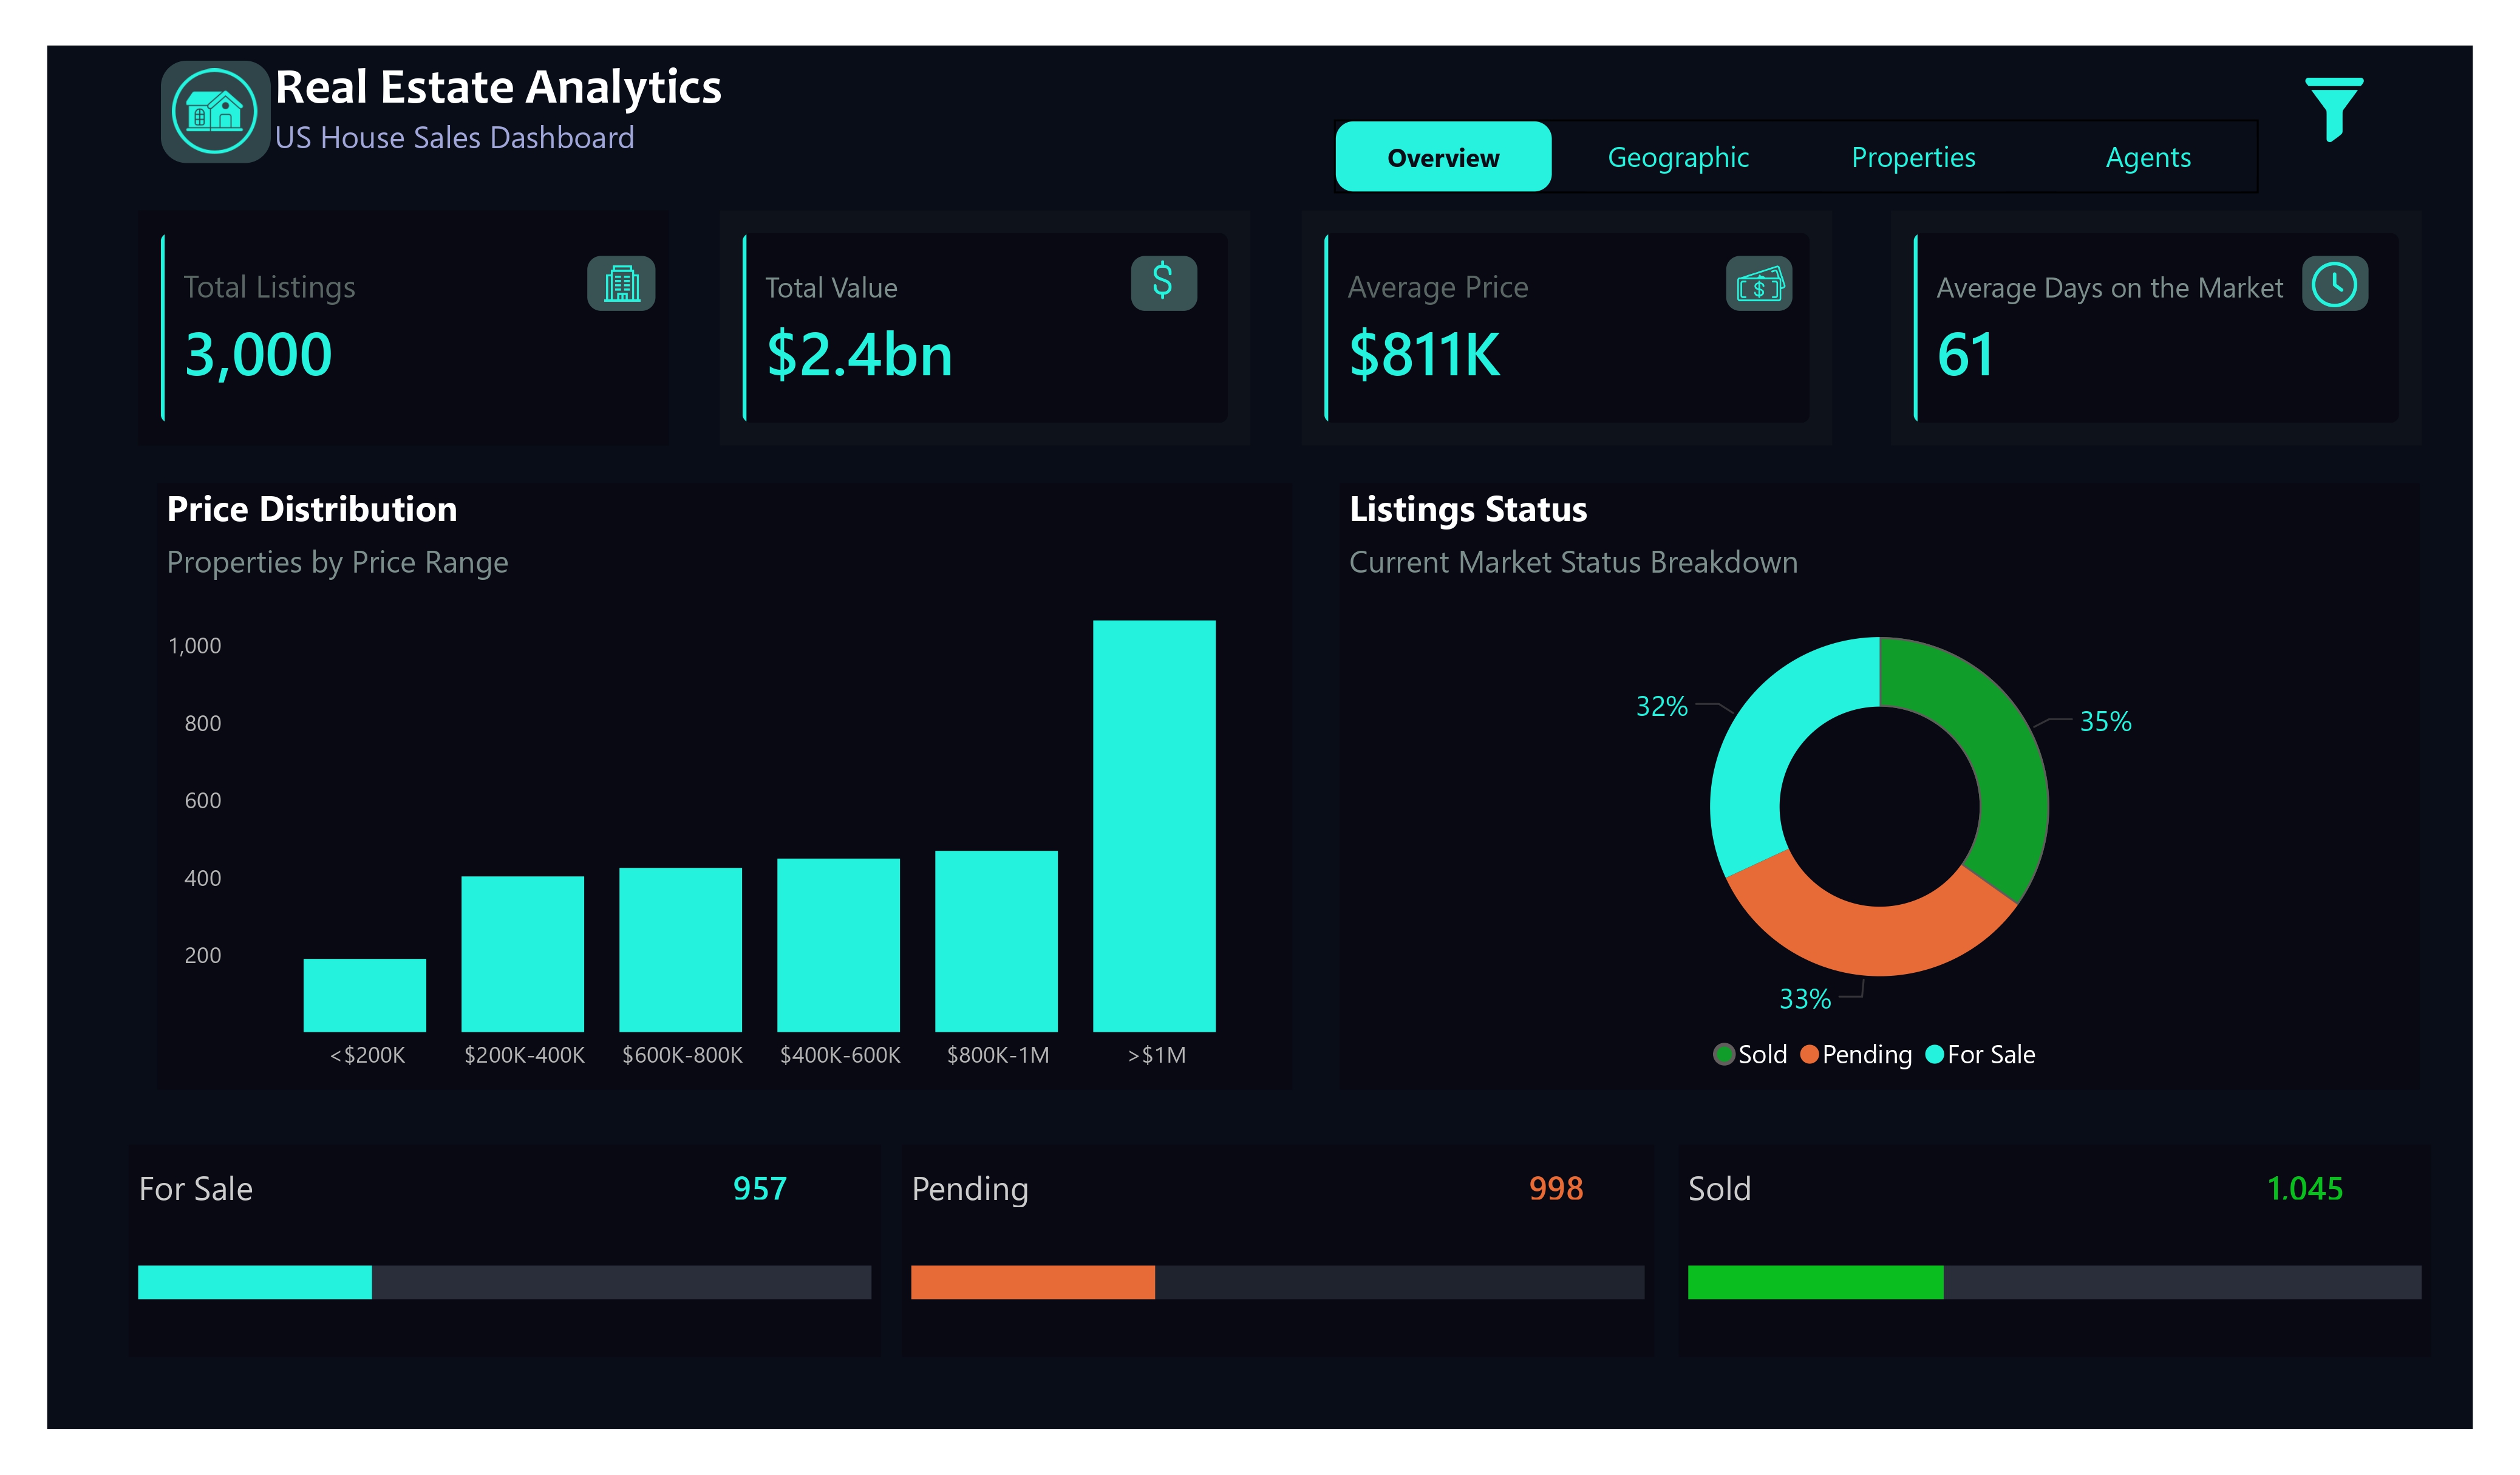
Task: Select the Properties tab
Action: click(1913, 156)
